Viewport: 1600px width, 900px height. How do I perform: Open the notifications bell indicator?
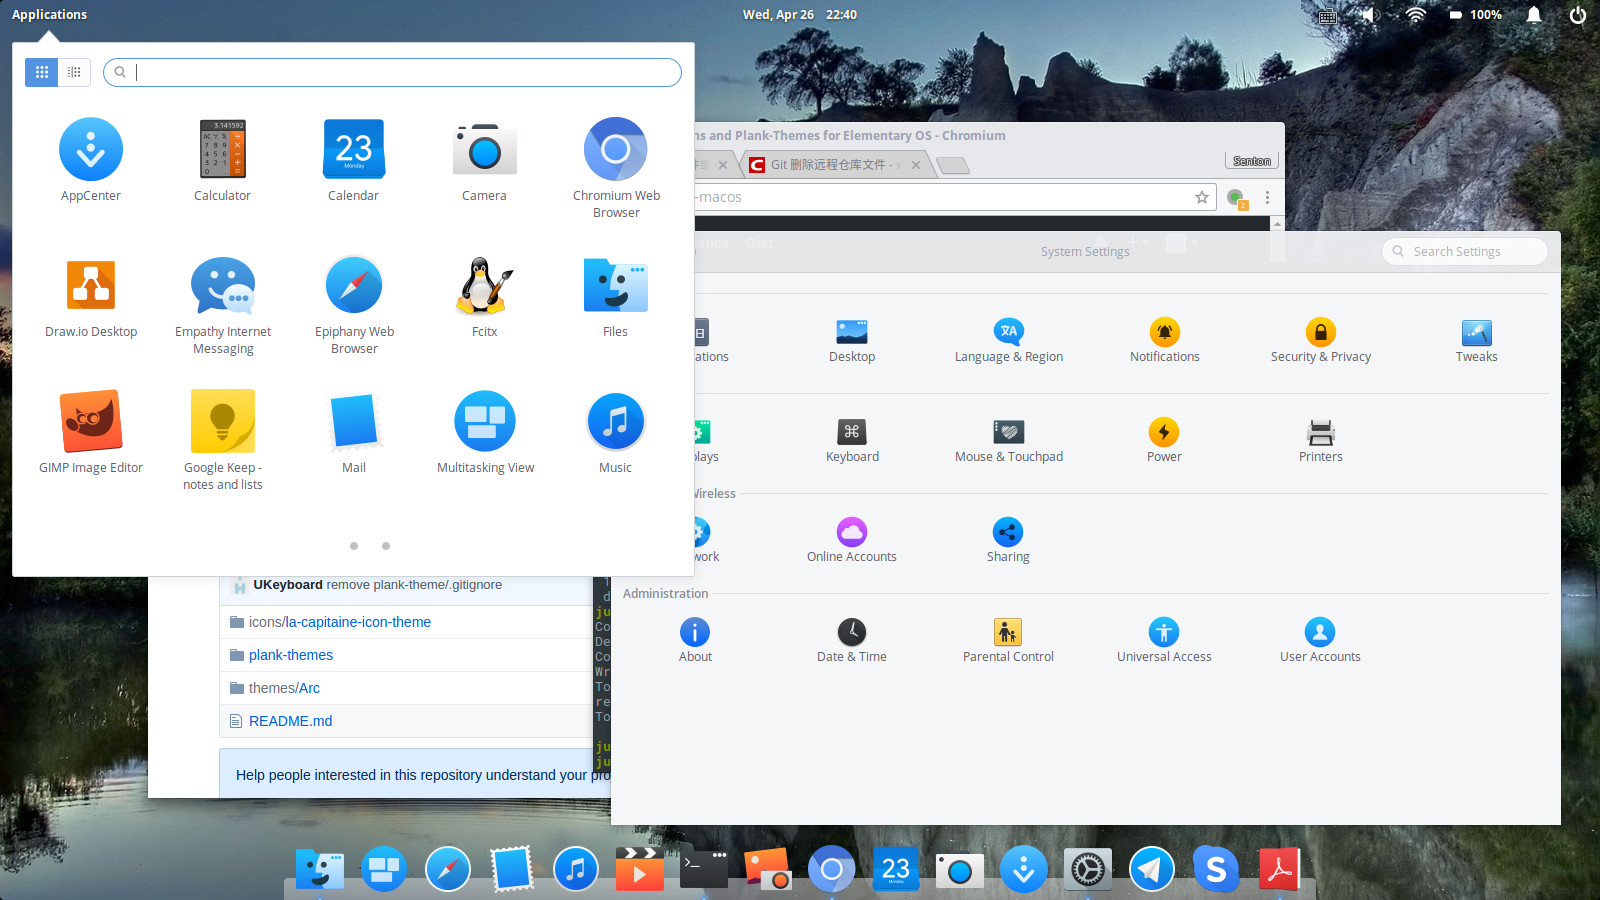pos(1534,15)
